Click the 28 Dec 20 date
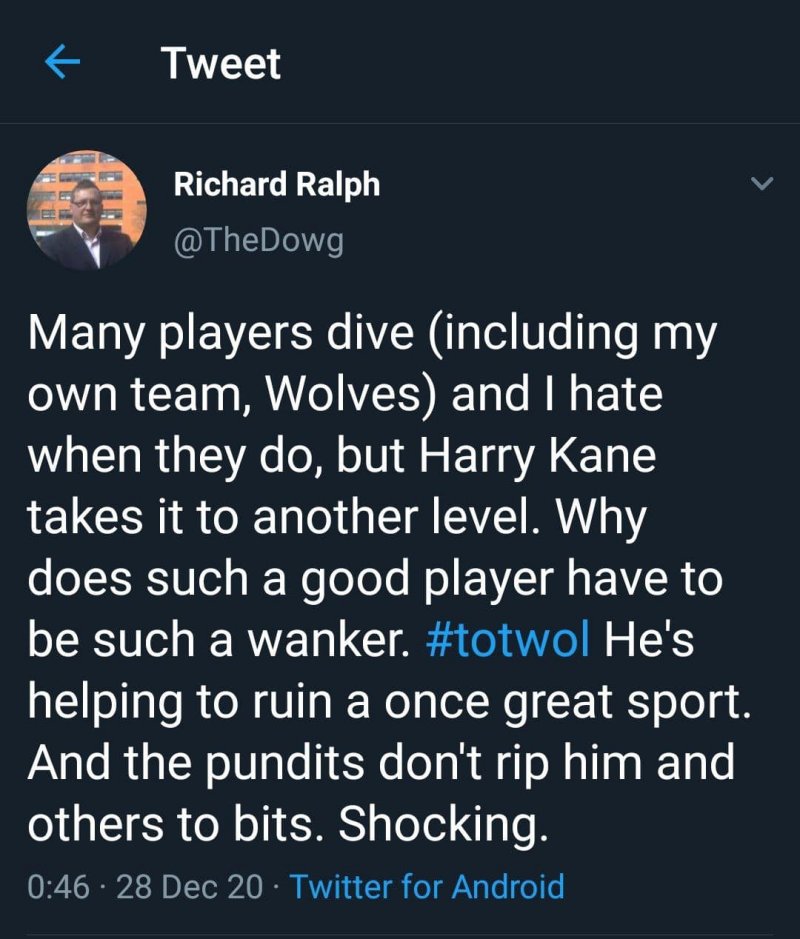 tap(190, 886)
